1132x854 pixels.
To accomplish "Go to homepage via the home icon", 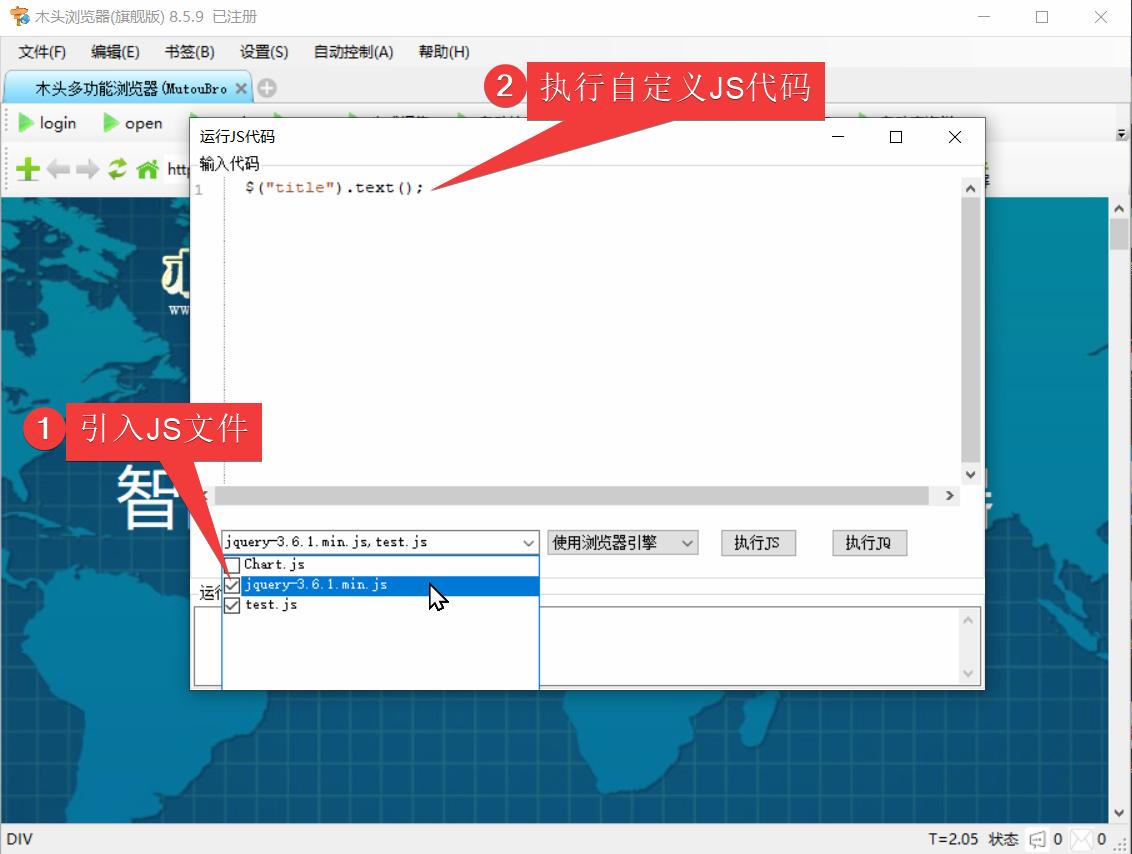I will tap(146, 168).
